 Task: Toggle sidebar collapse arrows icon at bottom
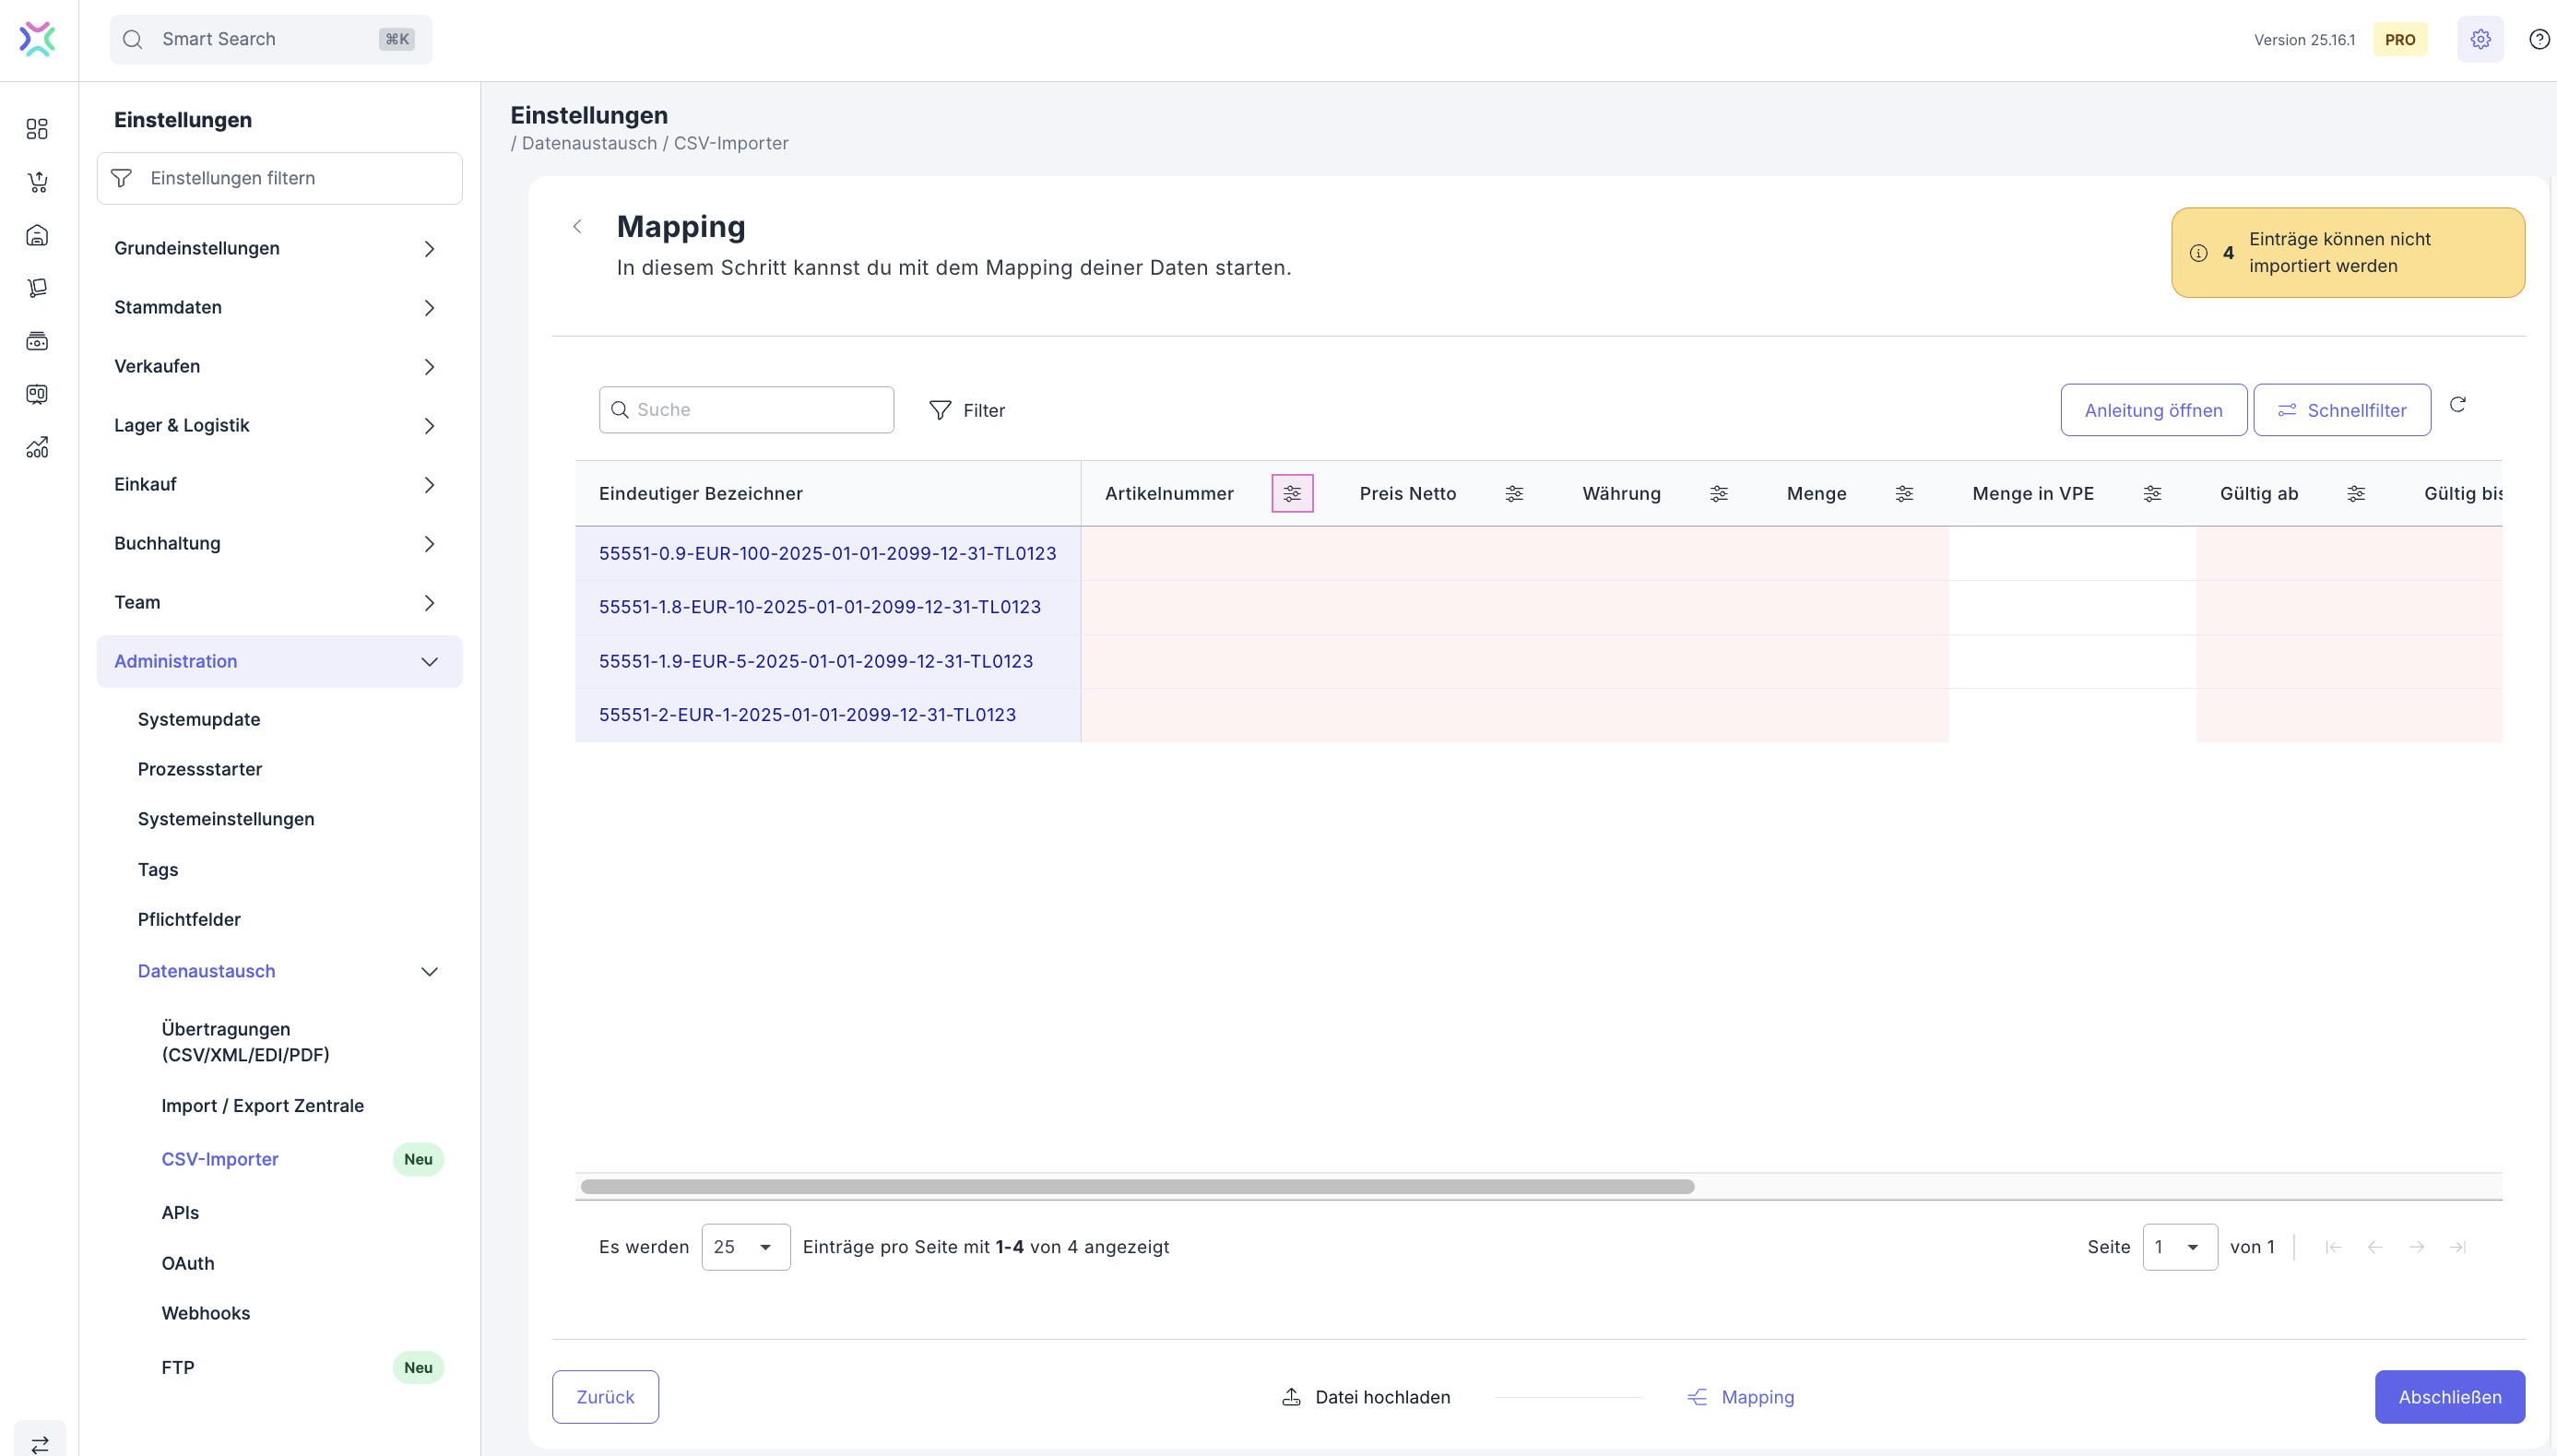39,1443
